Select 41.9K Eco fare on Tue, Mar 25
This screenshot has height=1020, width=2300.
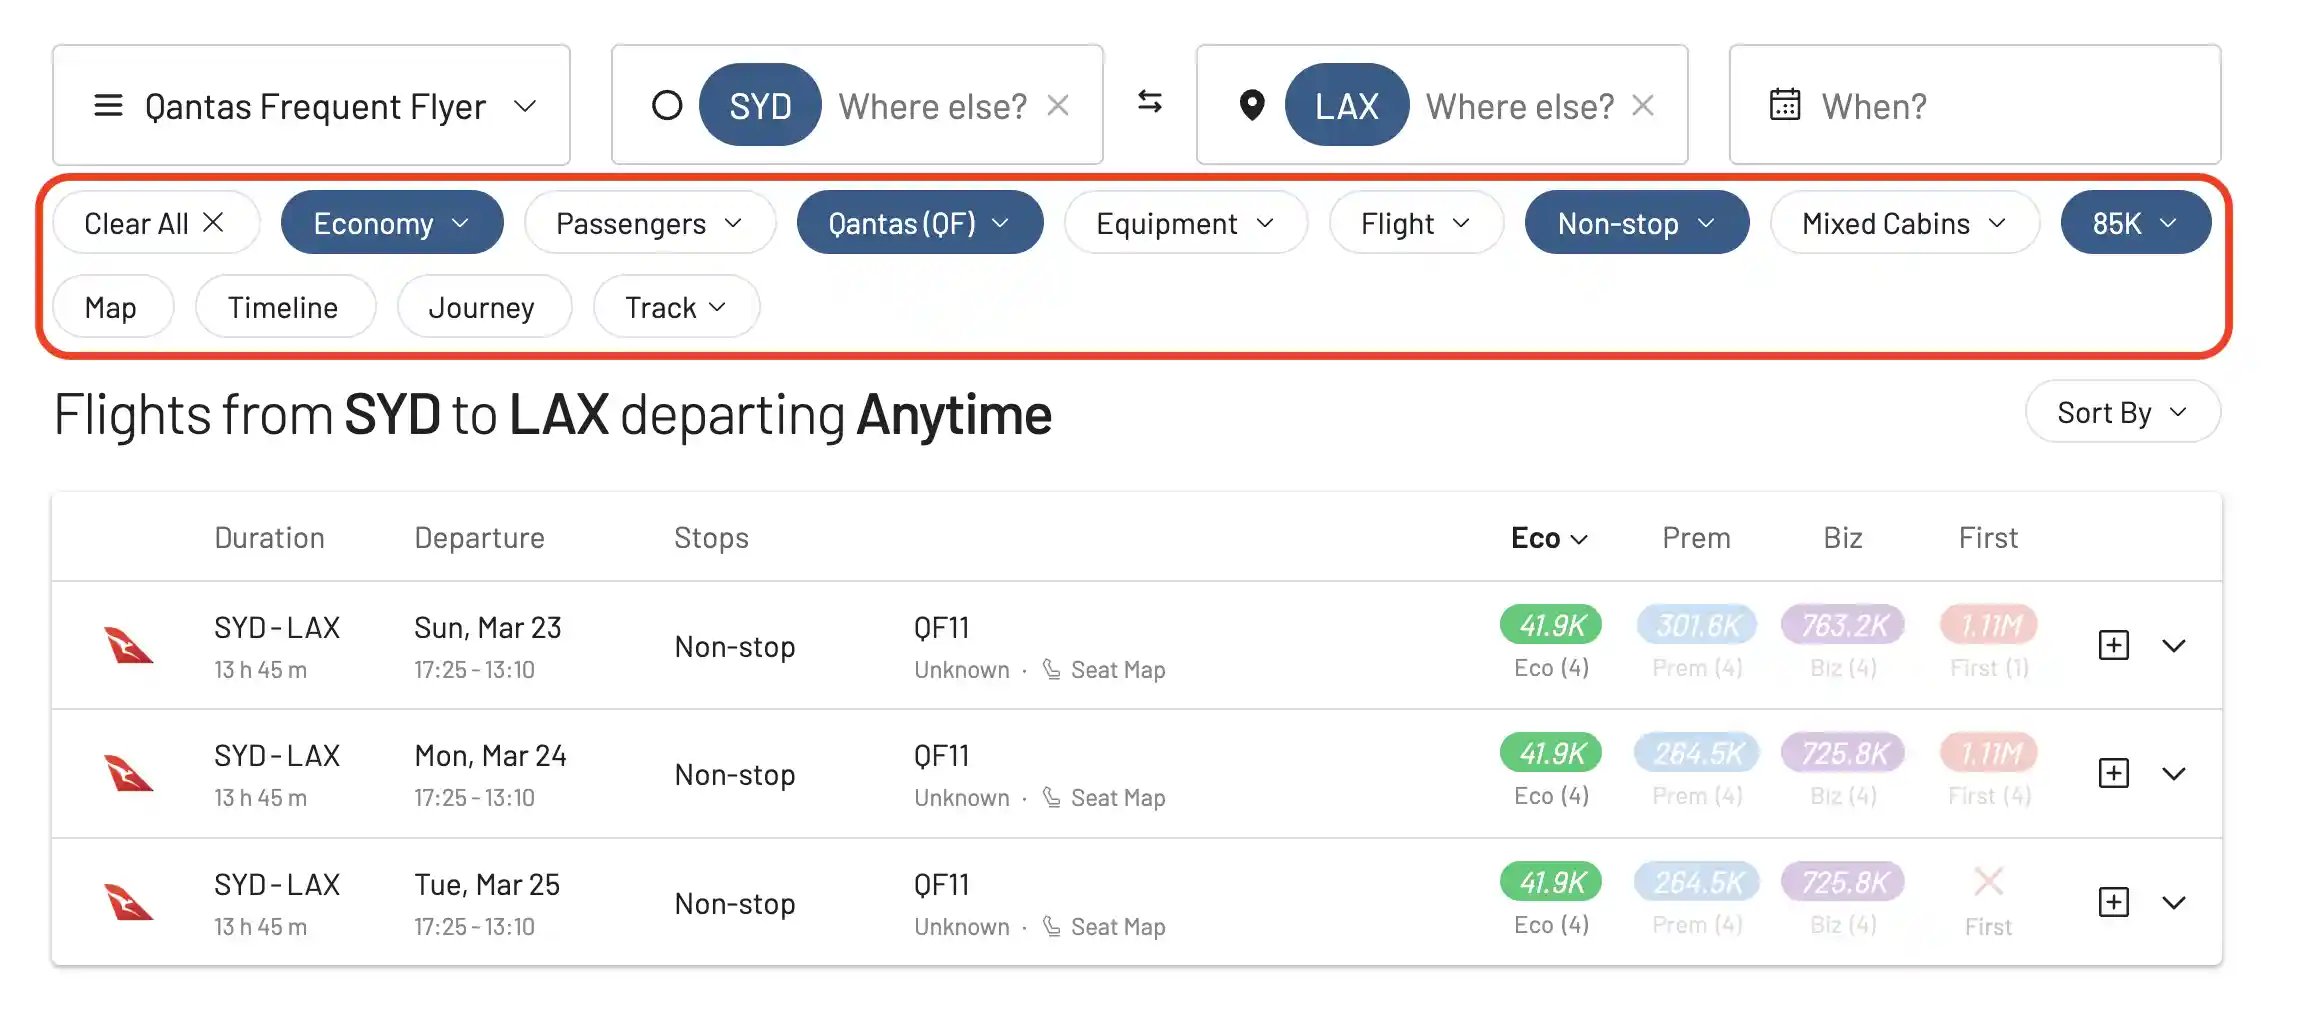[x=1551, y=882]
